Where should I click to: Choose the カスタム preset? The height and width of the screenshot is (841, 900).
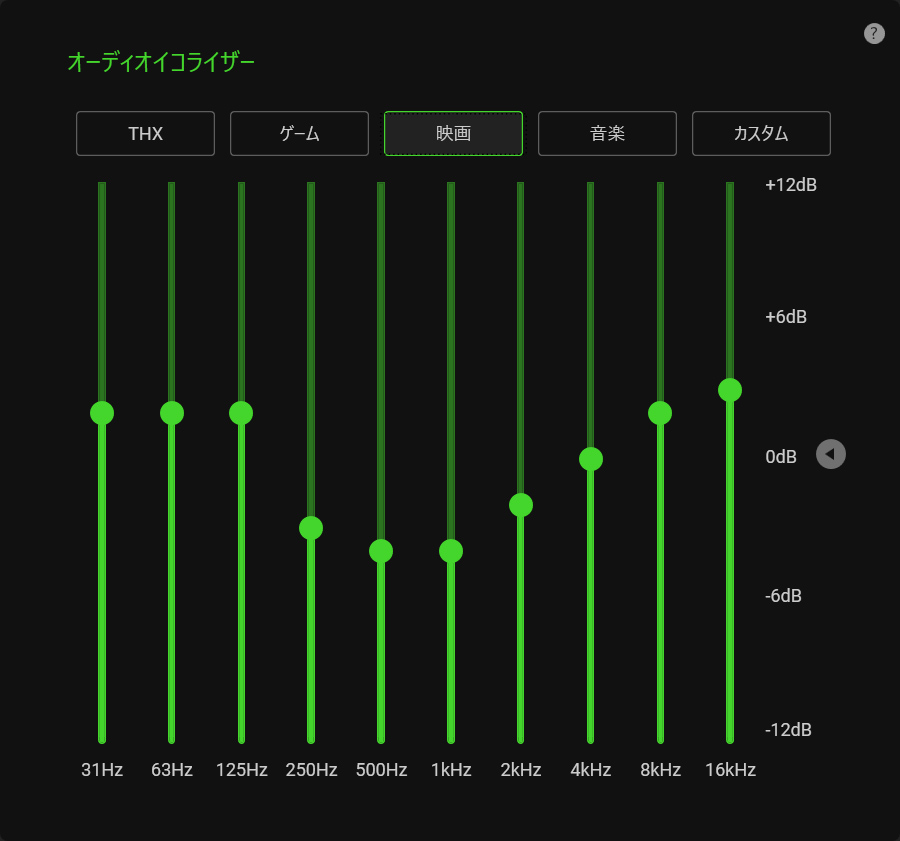pos(761,134)
